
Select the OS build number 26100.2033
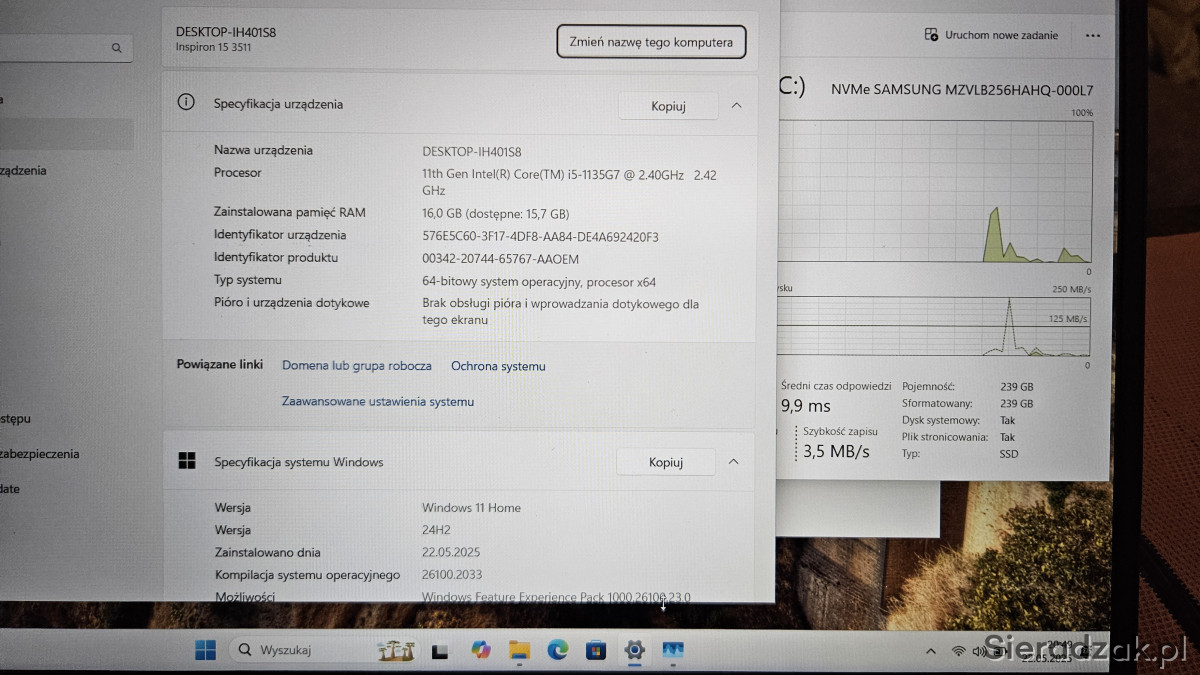(452, 575)
